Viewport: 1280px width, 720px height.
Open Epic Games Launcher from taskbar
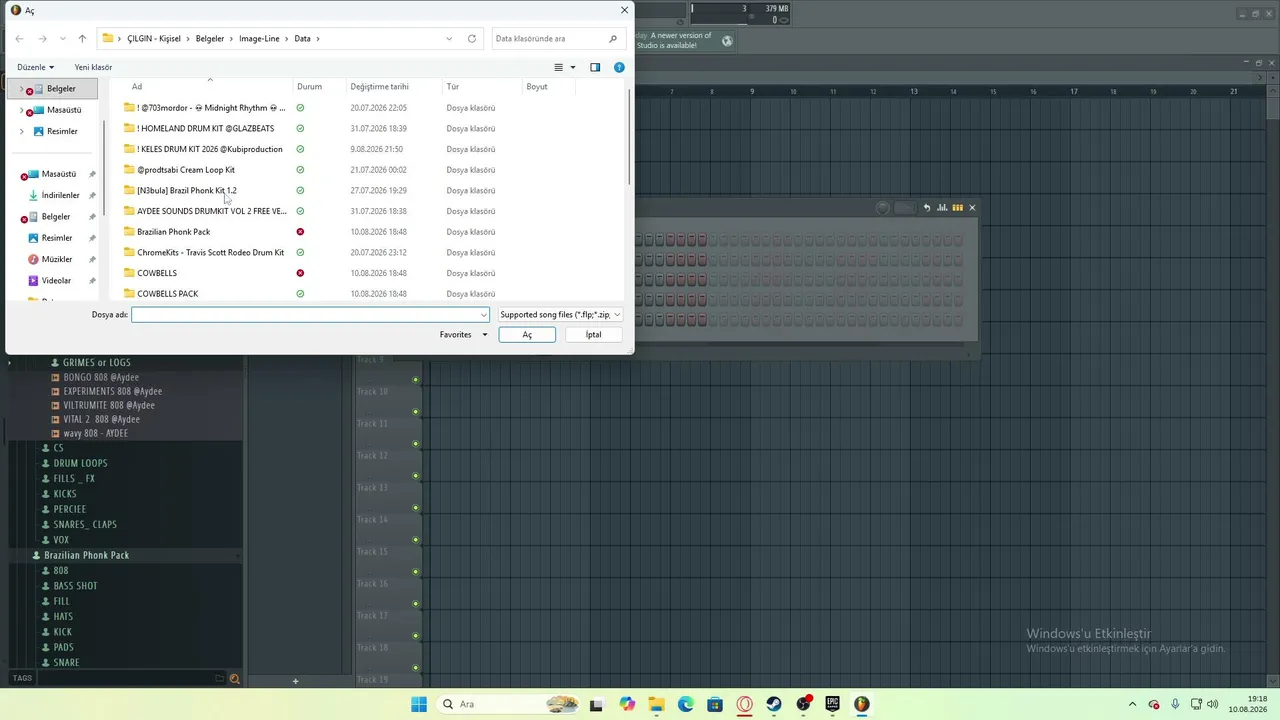(x=832, y=704)
